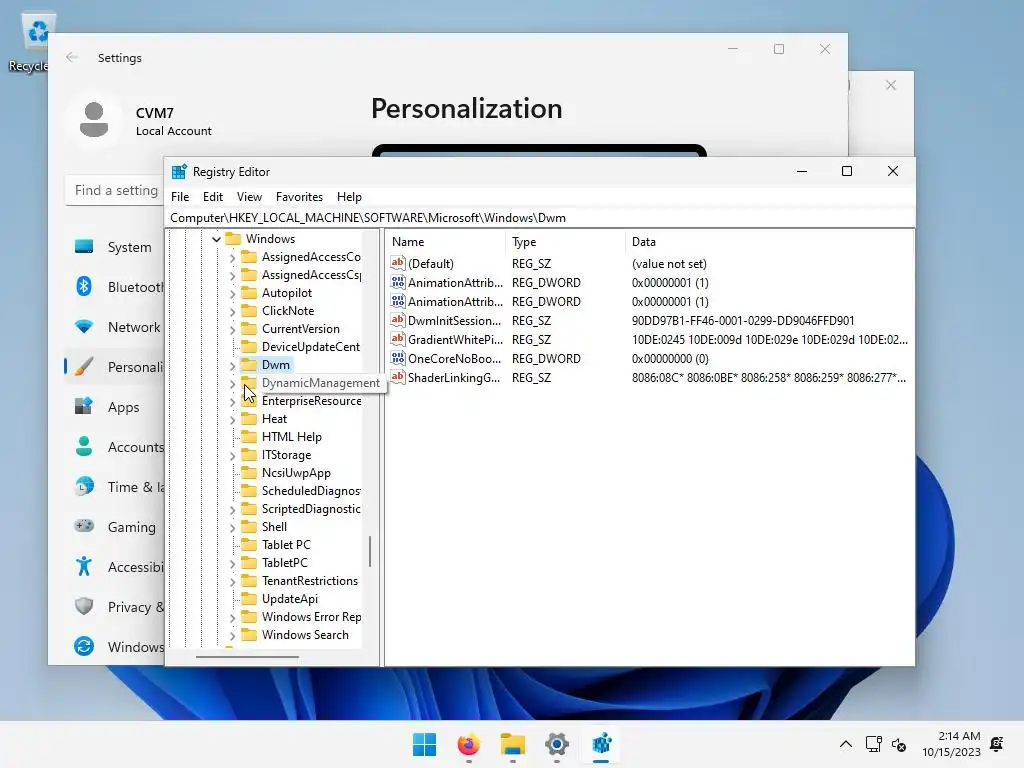Sort values by the Data column header
Image resolution: width=1024 pixels, height=768 pixels.
[x=769, y=242]
